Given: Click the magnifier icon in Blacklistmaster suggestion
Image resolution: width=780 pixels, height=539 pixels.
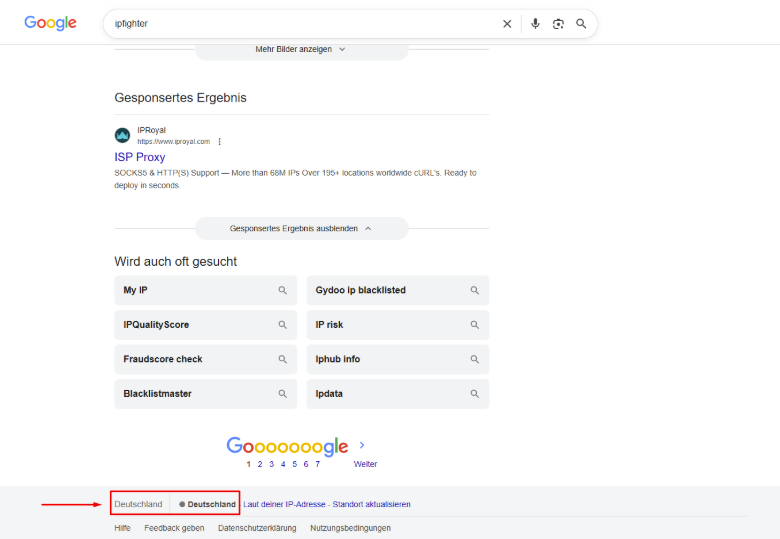Looking at the screenshot, I should (283, 394).
